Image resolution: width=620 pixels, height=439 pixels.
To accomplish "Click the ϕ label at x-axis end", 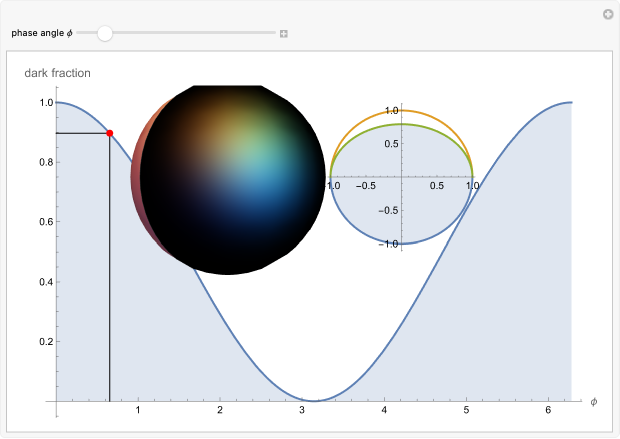I will tap(593, 401).
